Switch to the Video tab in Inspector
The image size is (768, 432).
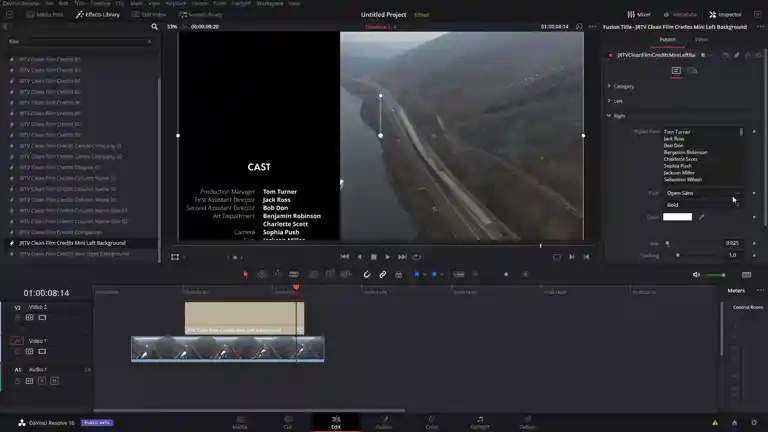click(701, 39)
